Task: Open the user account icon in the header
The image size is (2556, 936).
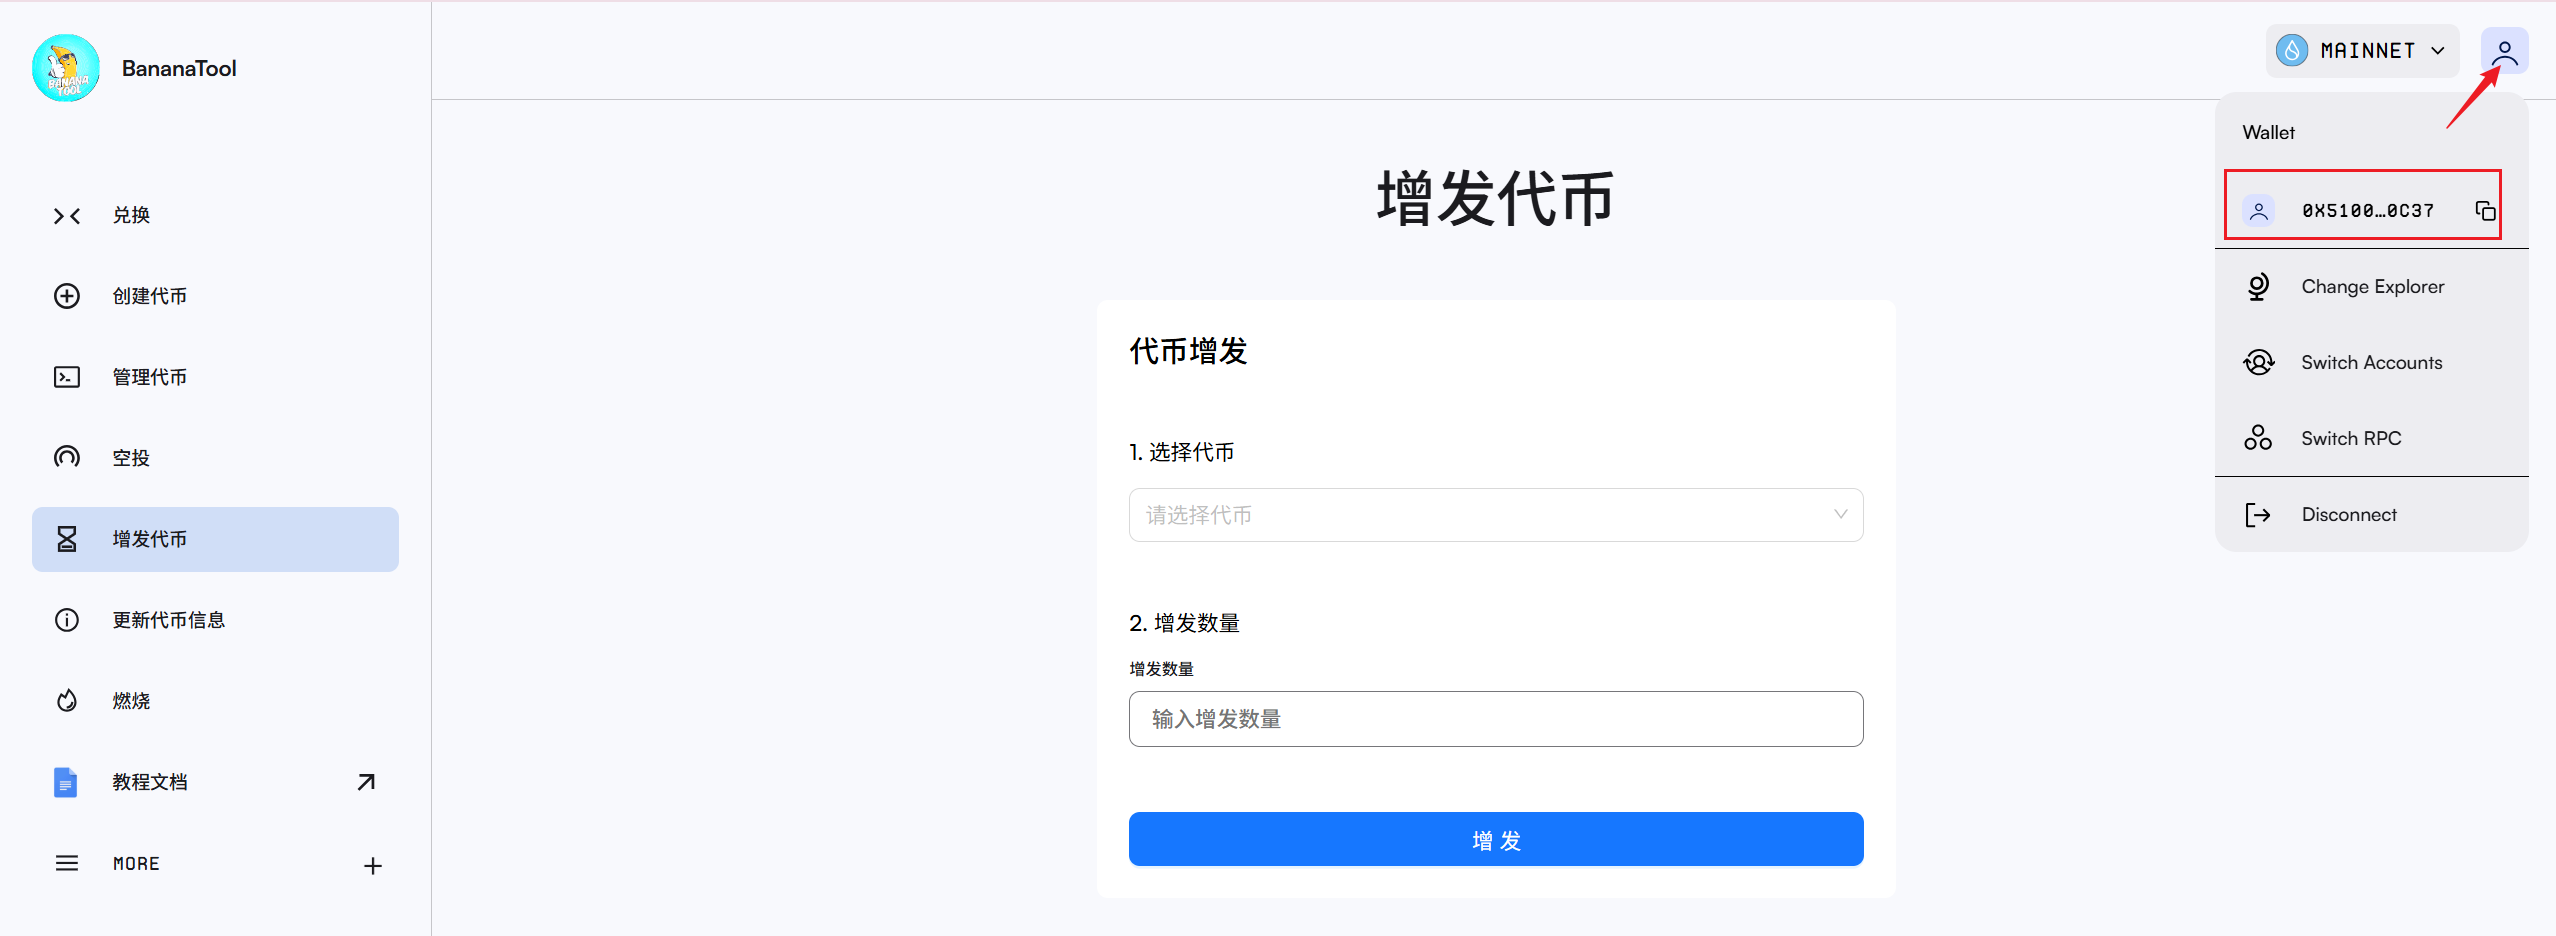Action: coord(2504,51)
